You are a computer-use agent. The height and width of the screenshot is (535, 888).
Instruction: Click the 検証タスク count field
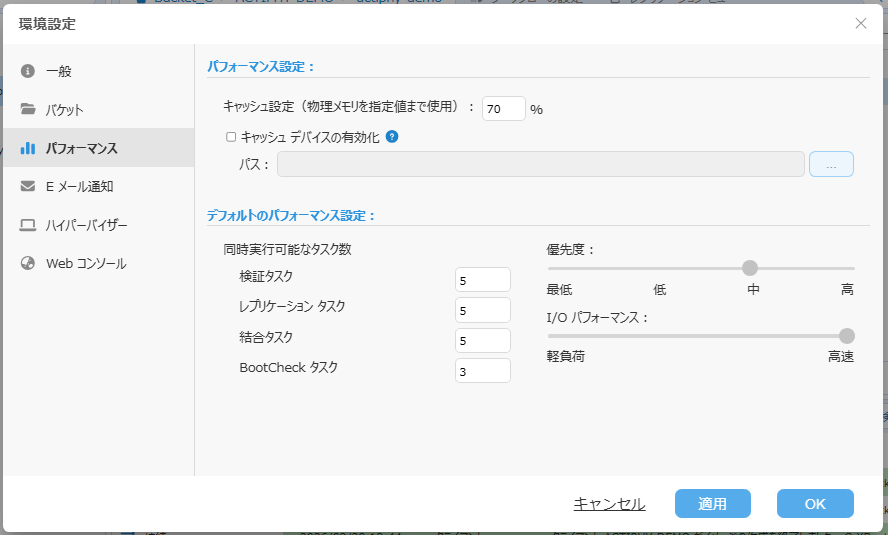coord(483,280)
